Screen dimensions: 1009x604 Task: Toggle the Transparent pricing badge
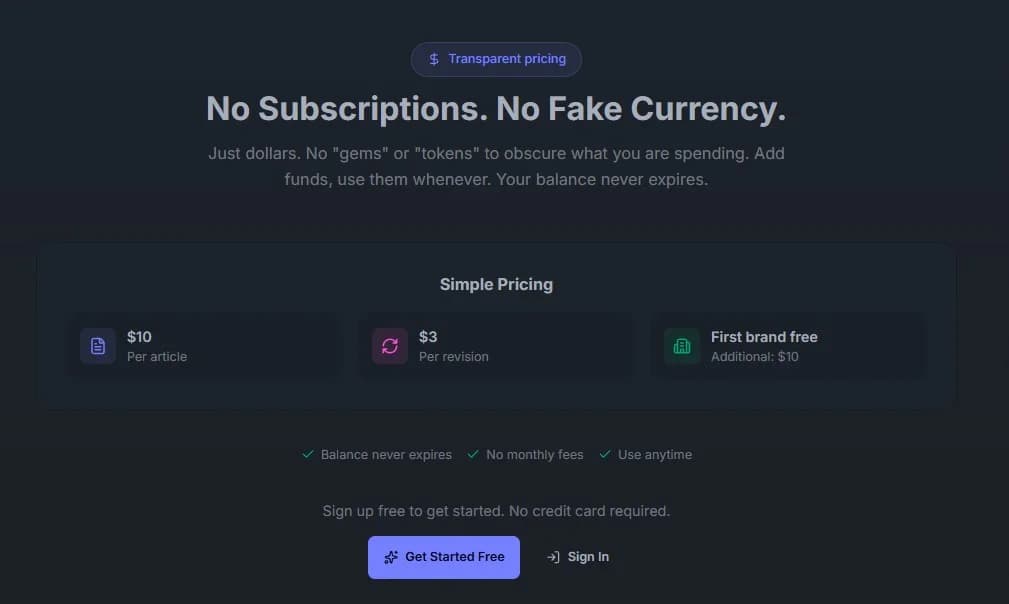496,59
